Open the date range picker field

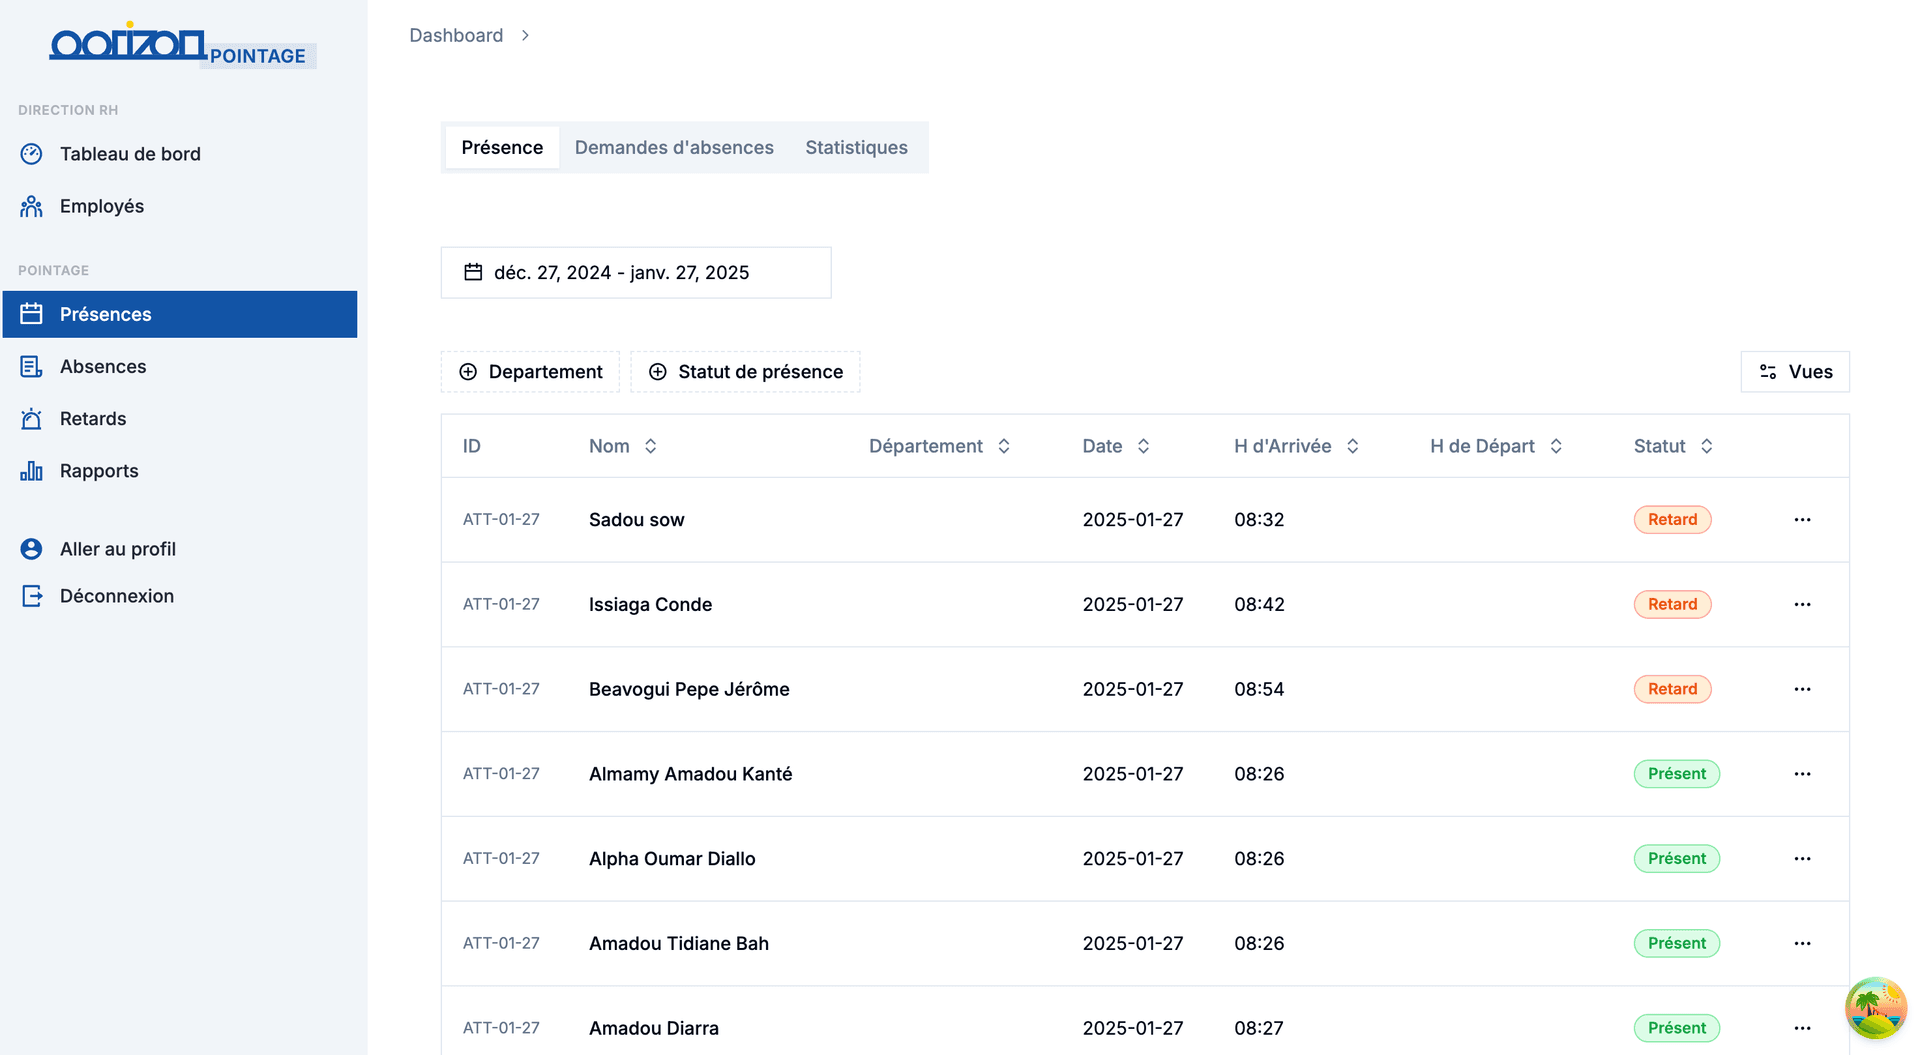[x=635, y=271]
